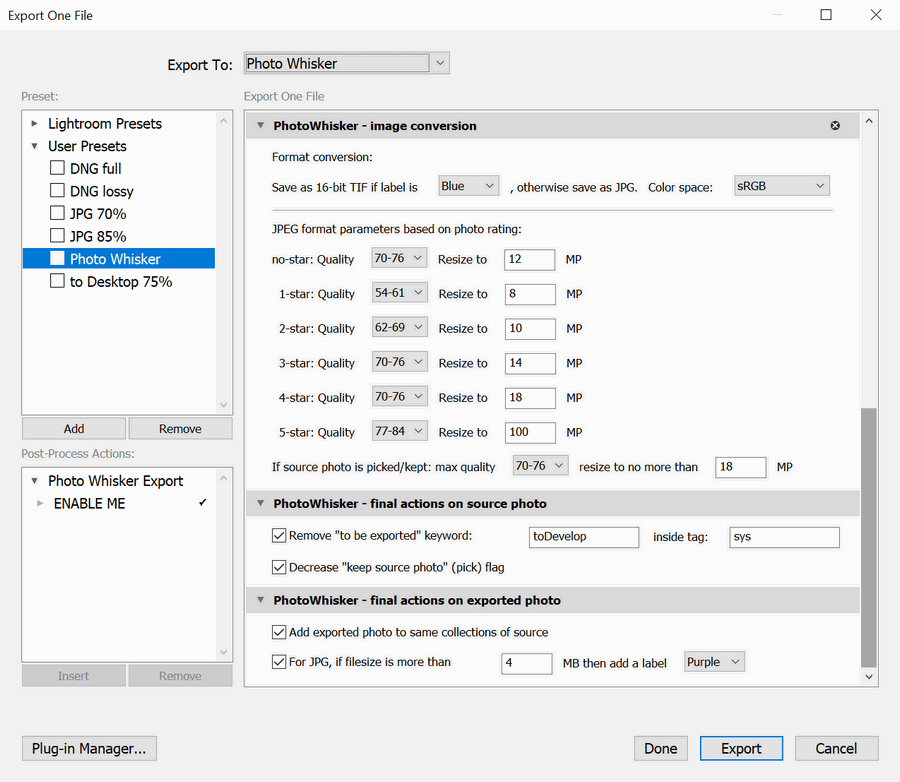
Task: Click preset list scroll up arrow
Action: [224, 121]
